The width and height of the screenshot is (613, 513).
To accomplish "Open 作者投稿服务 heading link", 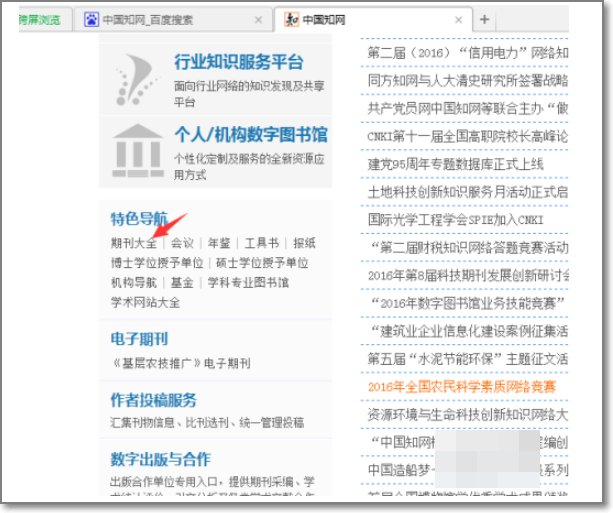I will click(153, 400).
